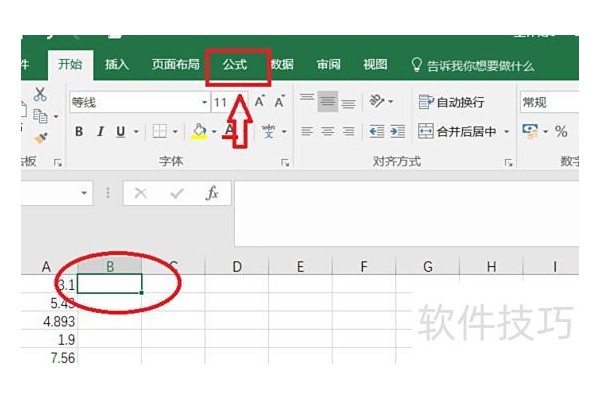Select cell containing 1.9
Image resolution: width=600 pixels, height=400 pixels.
point(49,339)
